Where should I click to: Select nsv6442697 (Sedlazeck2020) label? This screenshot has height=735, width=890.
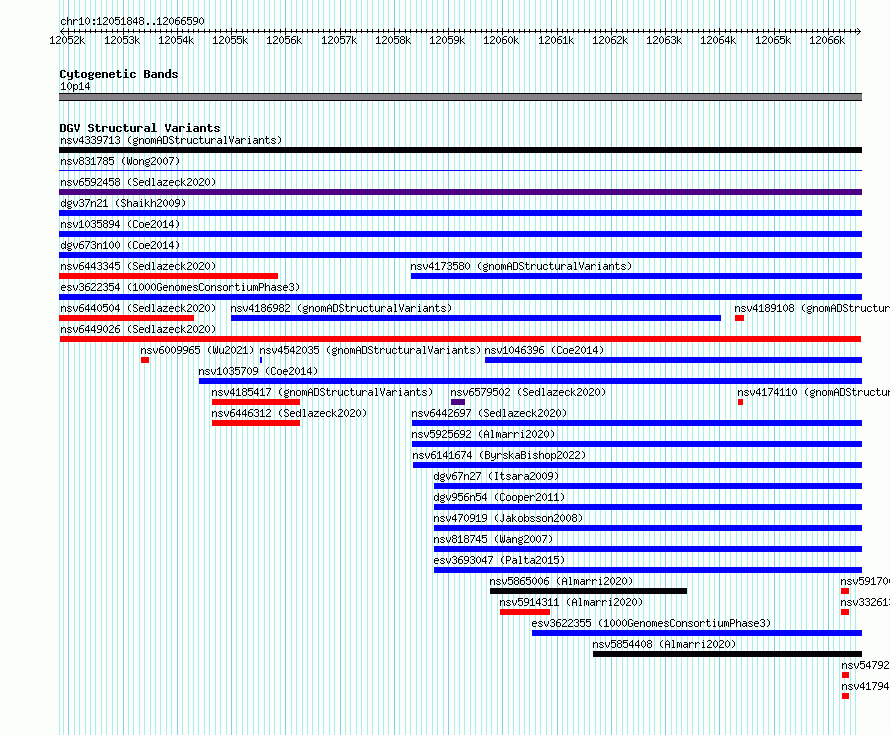coord(489,413)
